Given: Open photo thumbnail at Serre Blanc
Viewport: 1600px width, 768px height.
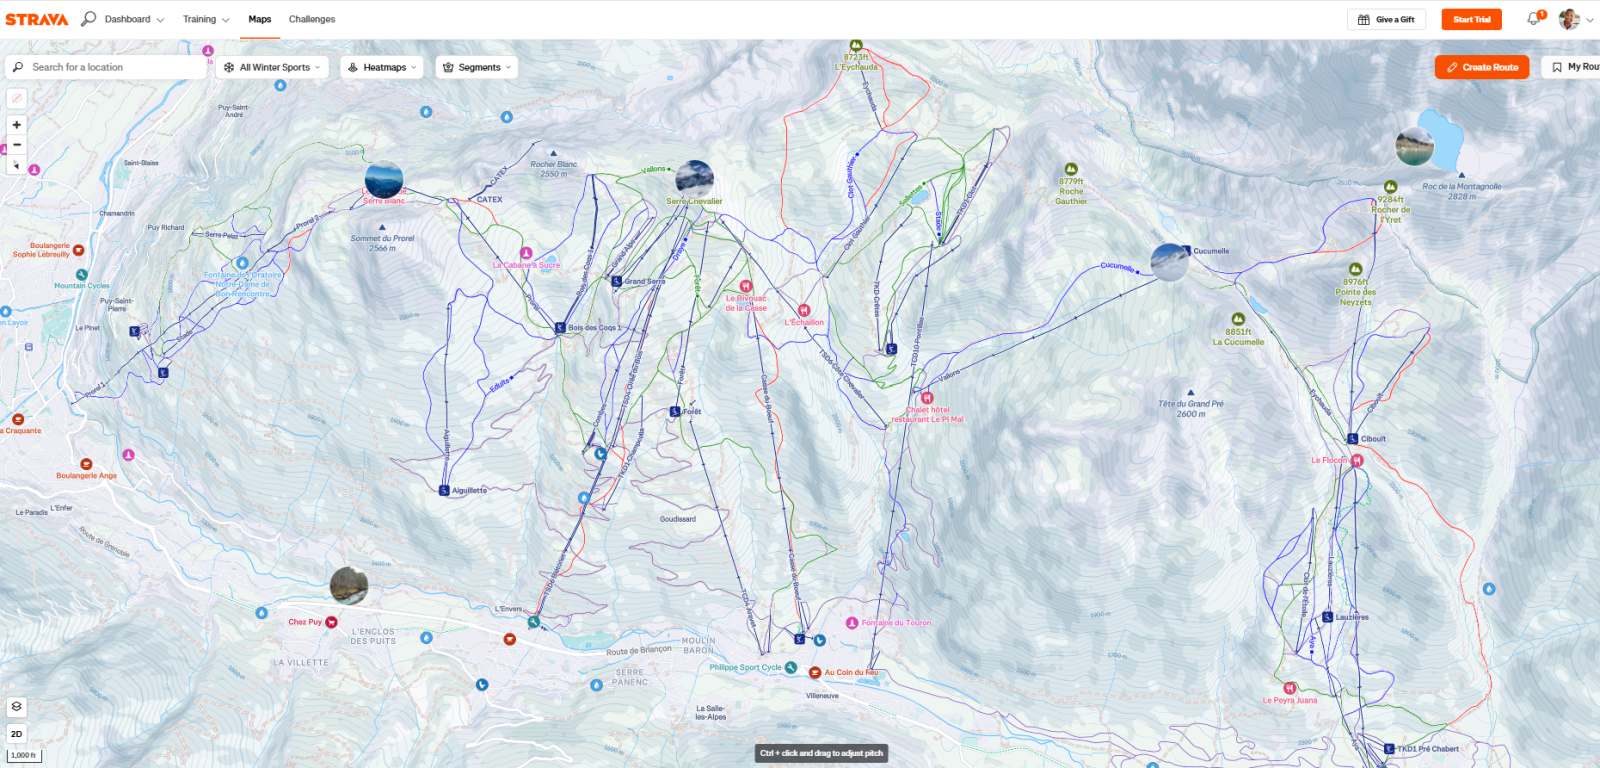Looking at the screenshot, I should click(384, 180).
